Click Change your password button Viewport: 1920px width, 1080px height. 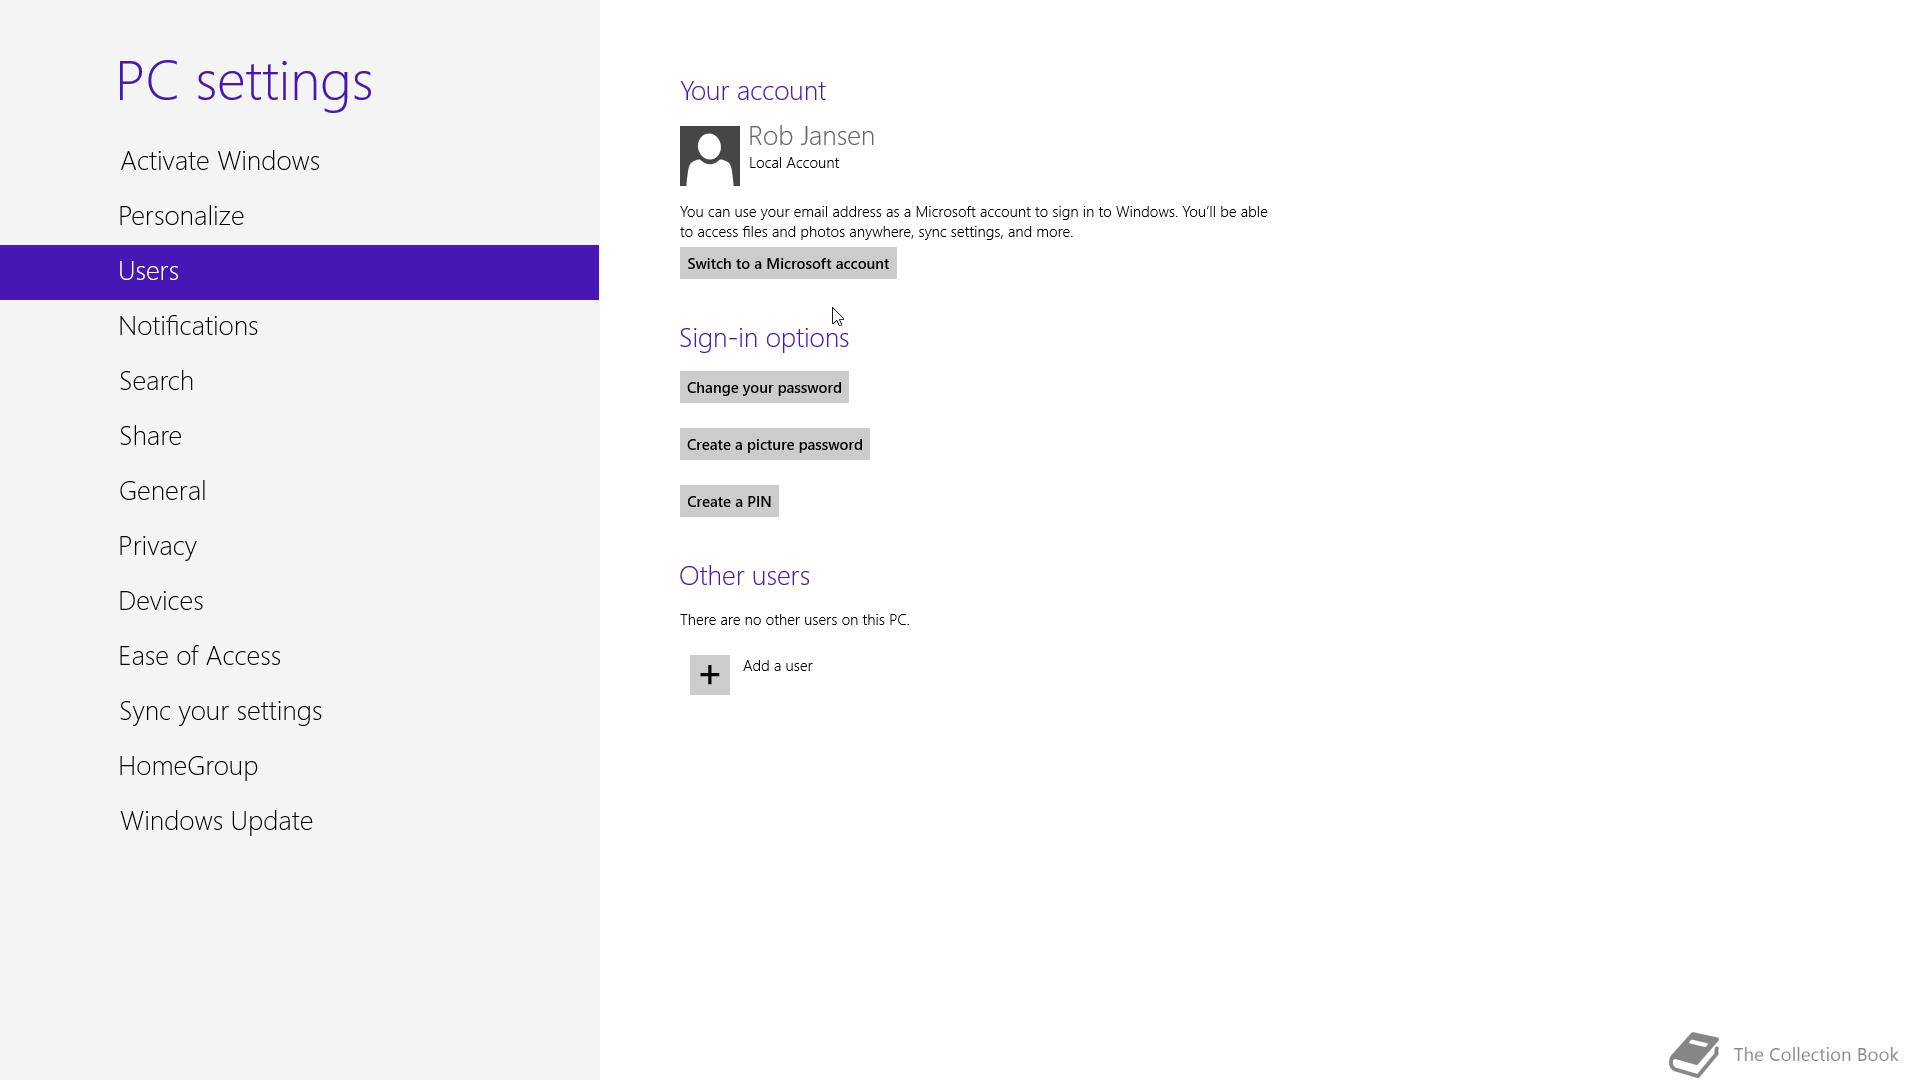pos(764,387)
